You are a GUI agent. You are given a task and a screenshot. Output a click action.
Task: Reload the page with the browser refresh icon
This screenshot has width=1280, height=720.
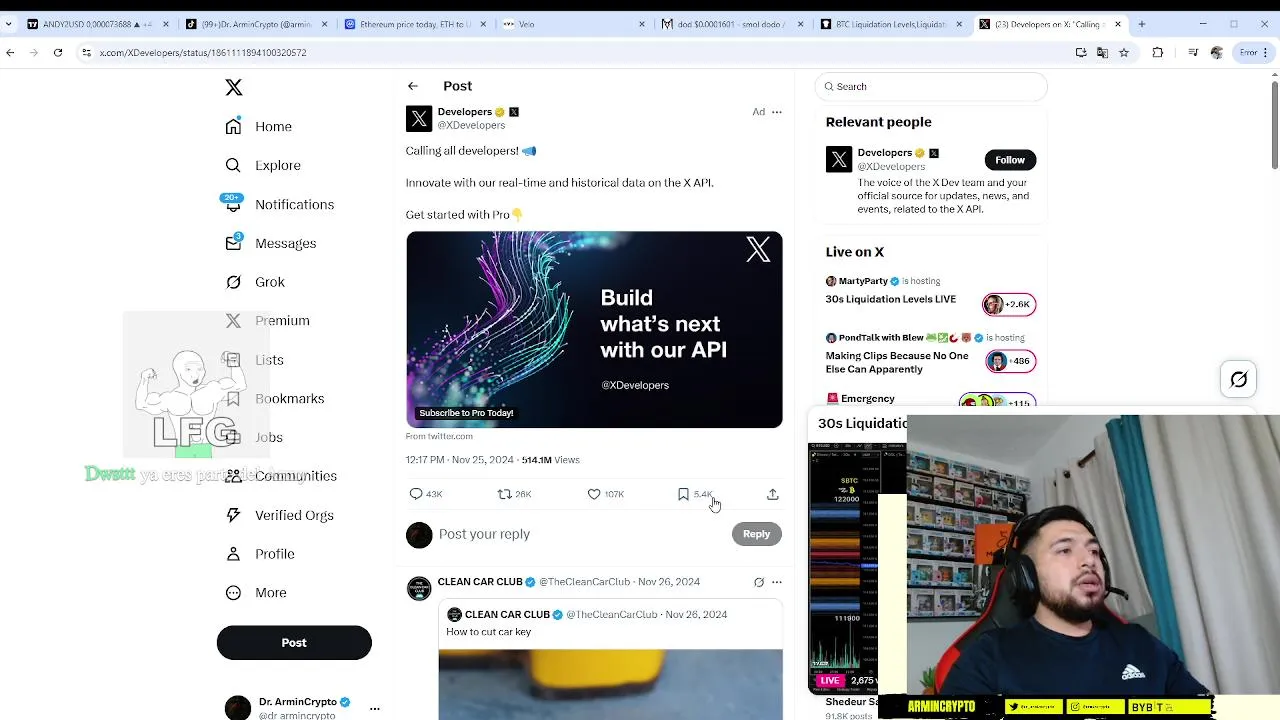pyautogui.click(x=58, y=52)
